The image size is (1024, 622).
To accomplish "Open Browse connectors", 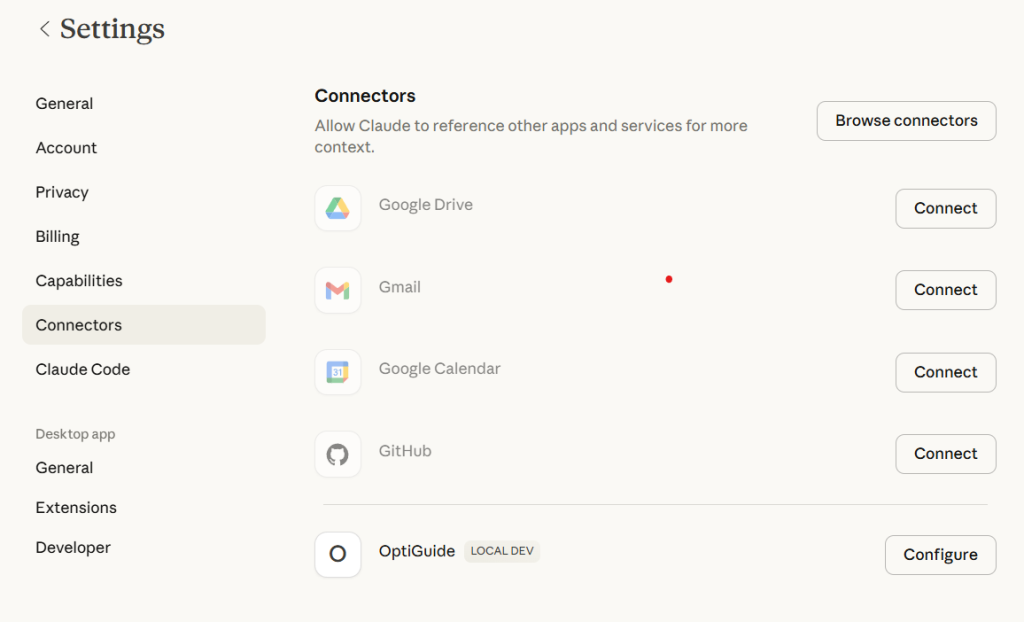I will (906, 121).
